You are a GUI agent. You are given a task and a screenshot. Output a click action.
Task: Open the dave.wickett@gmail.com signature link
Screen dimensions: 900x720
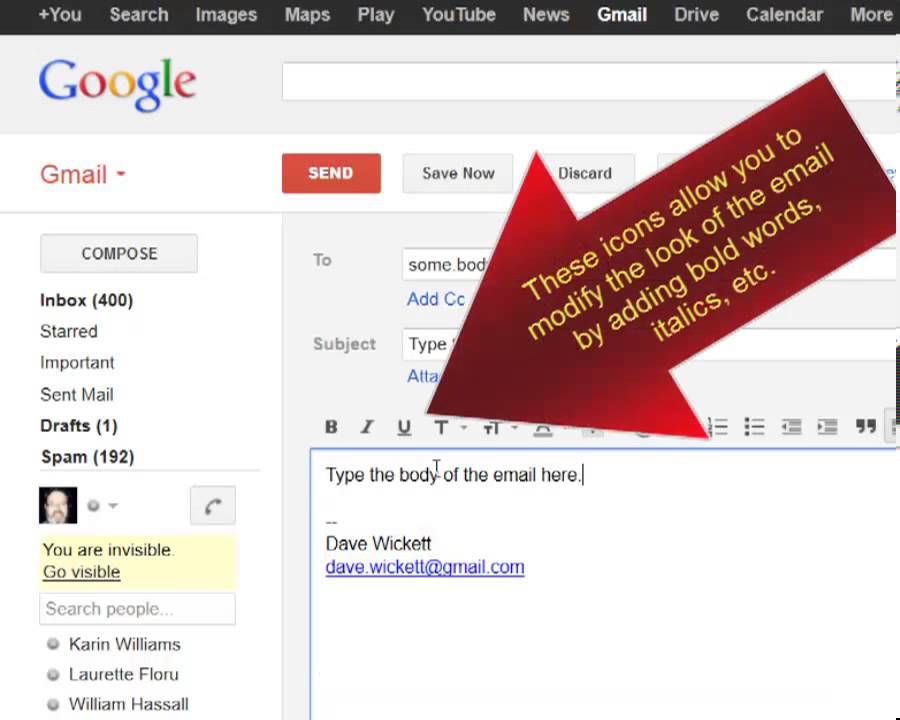click(x=425, y=567)
